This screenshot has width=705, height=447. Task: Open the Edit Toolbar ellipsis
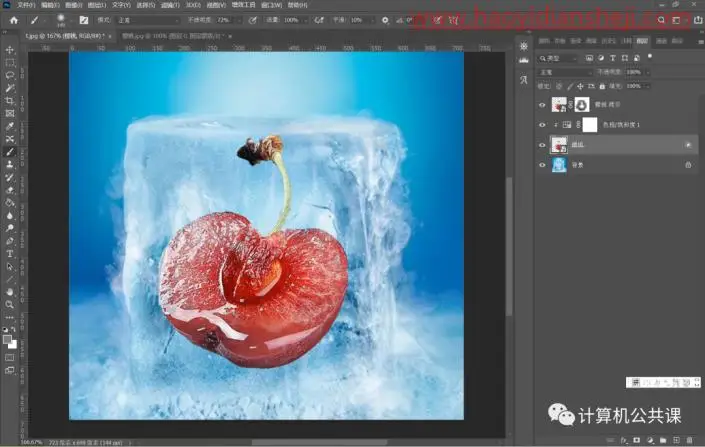(x=9, y=317)
